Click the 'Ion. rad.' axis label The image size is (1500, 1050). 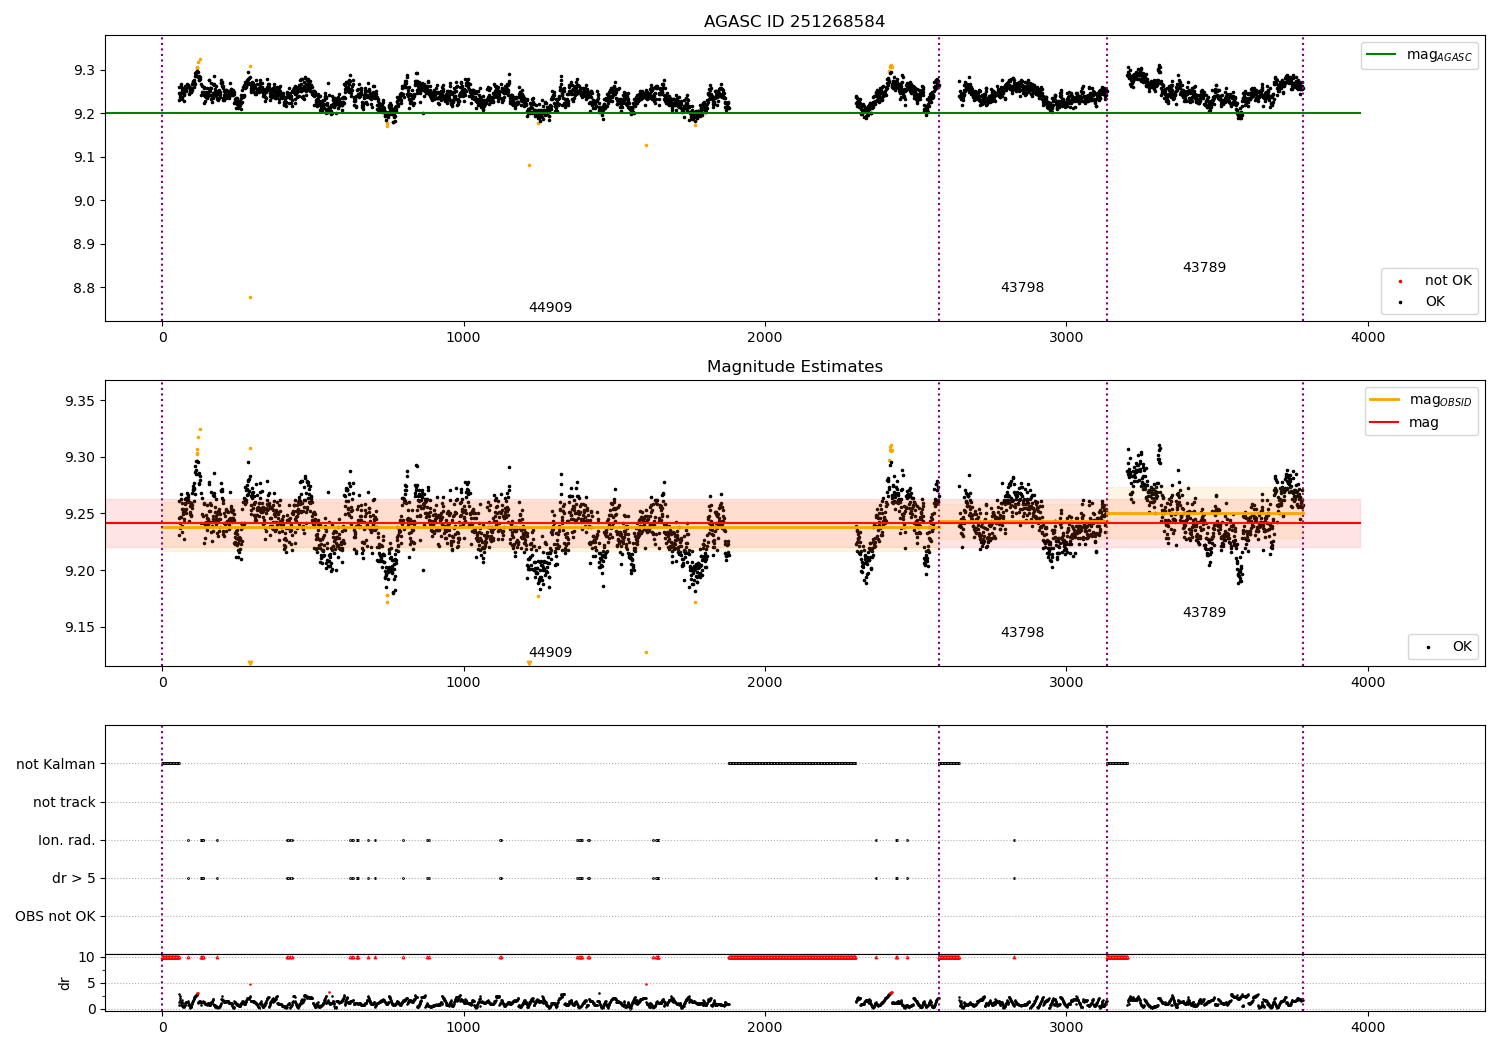[67, 840]
